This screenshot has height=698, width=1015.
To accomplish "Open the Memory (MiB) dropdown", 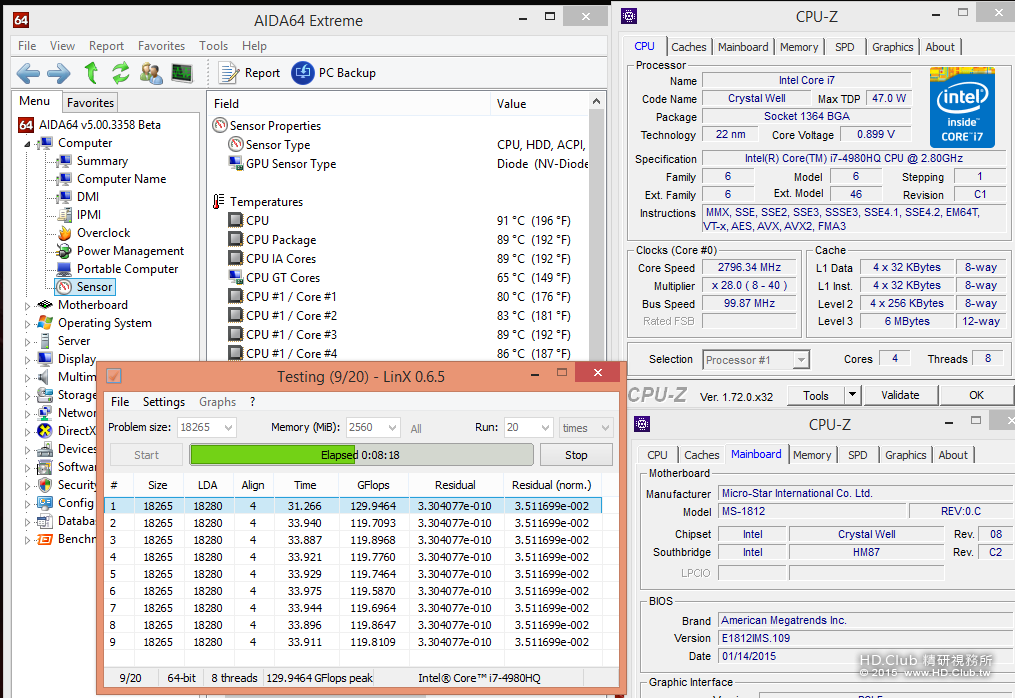I will [x=390, y=428].
